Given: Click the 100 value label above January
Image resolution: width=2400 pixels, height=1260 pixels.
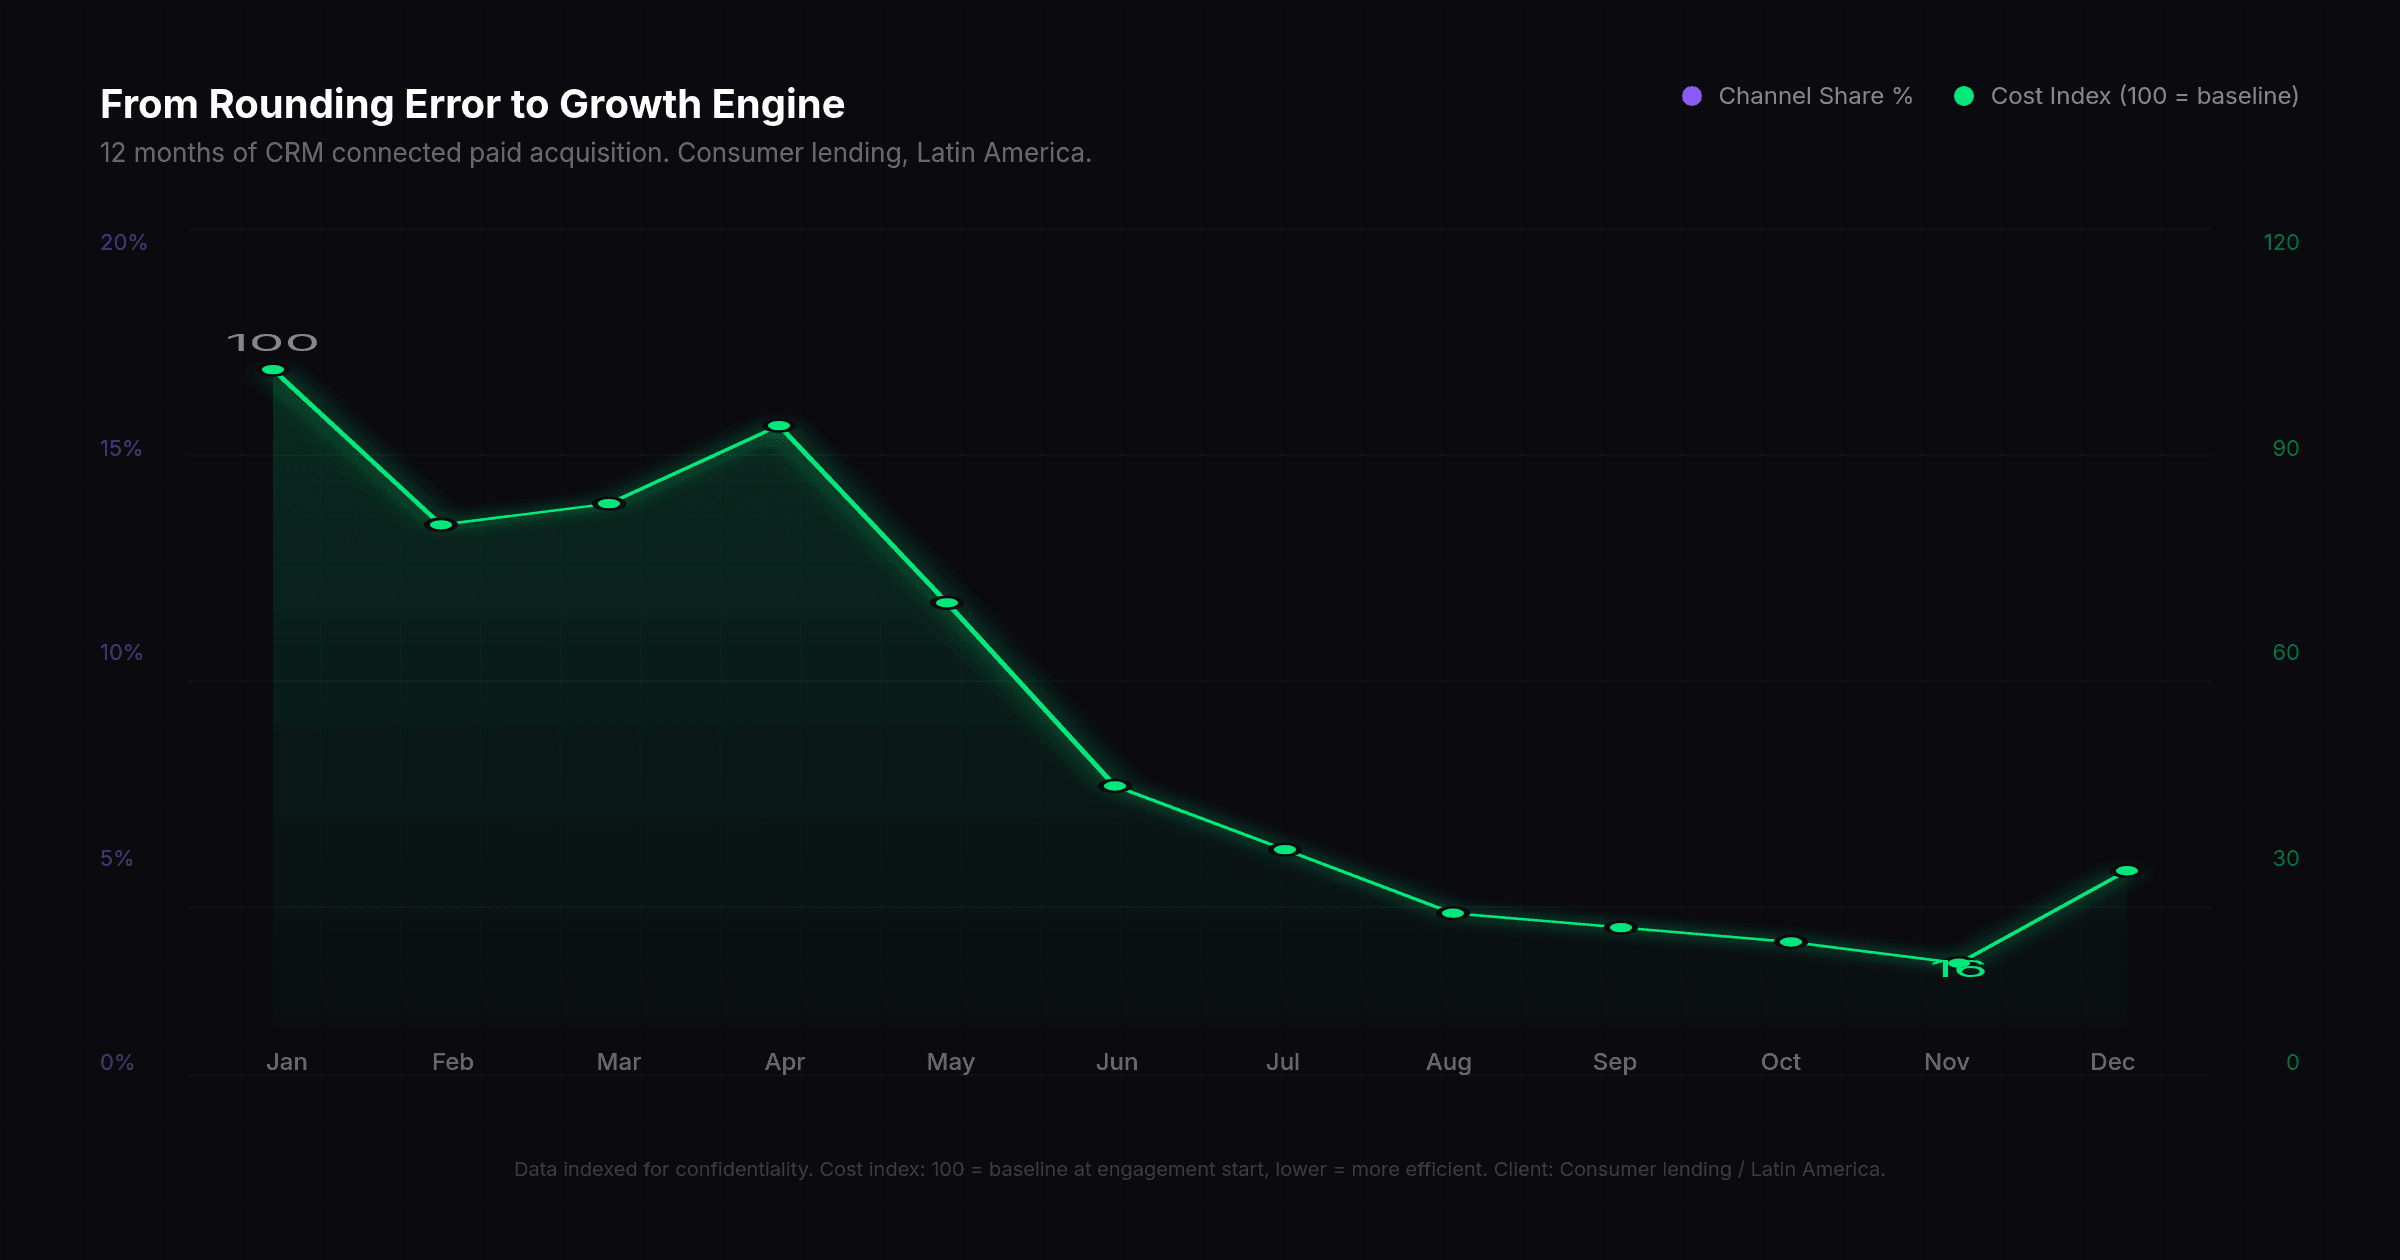Looking at the screenshot, I should point(272,343).
